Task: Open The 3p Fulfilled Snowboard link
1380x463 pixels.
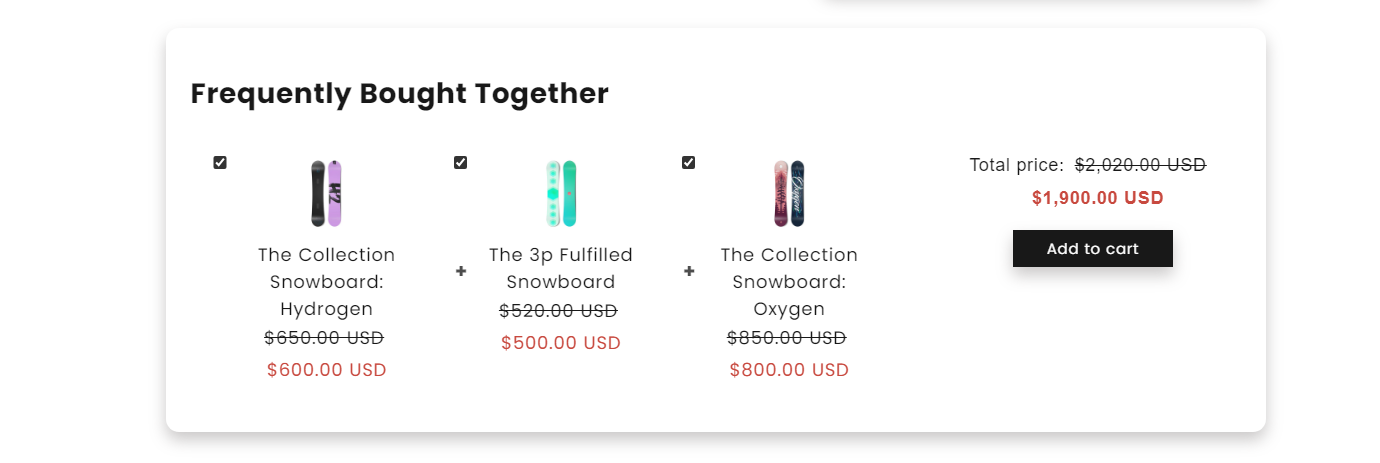Action: pos(561,268)
